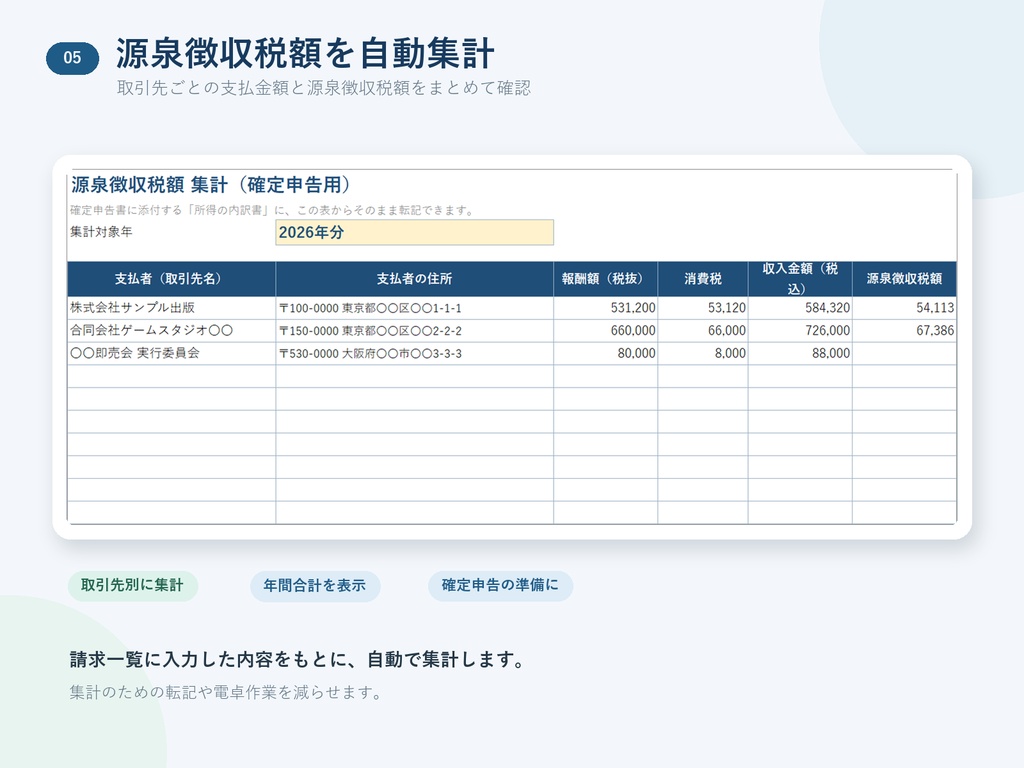Click the 消費税 column header
1024x768 pixels.
[x=703, y=279]
